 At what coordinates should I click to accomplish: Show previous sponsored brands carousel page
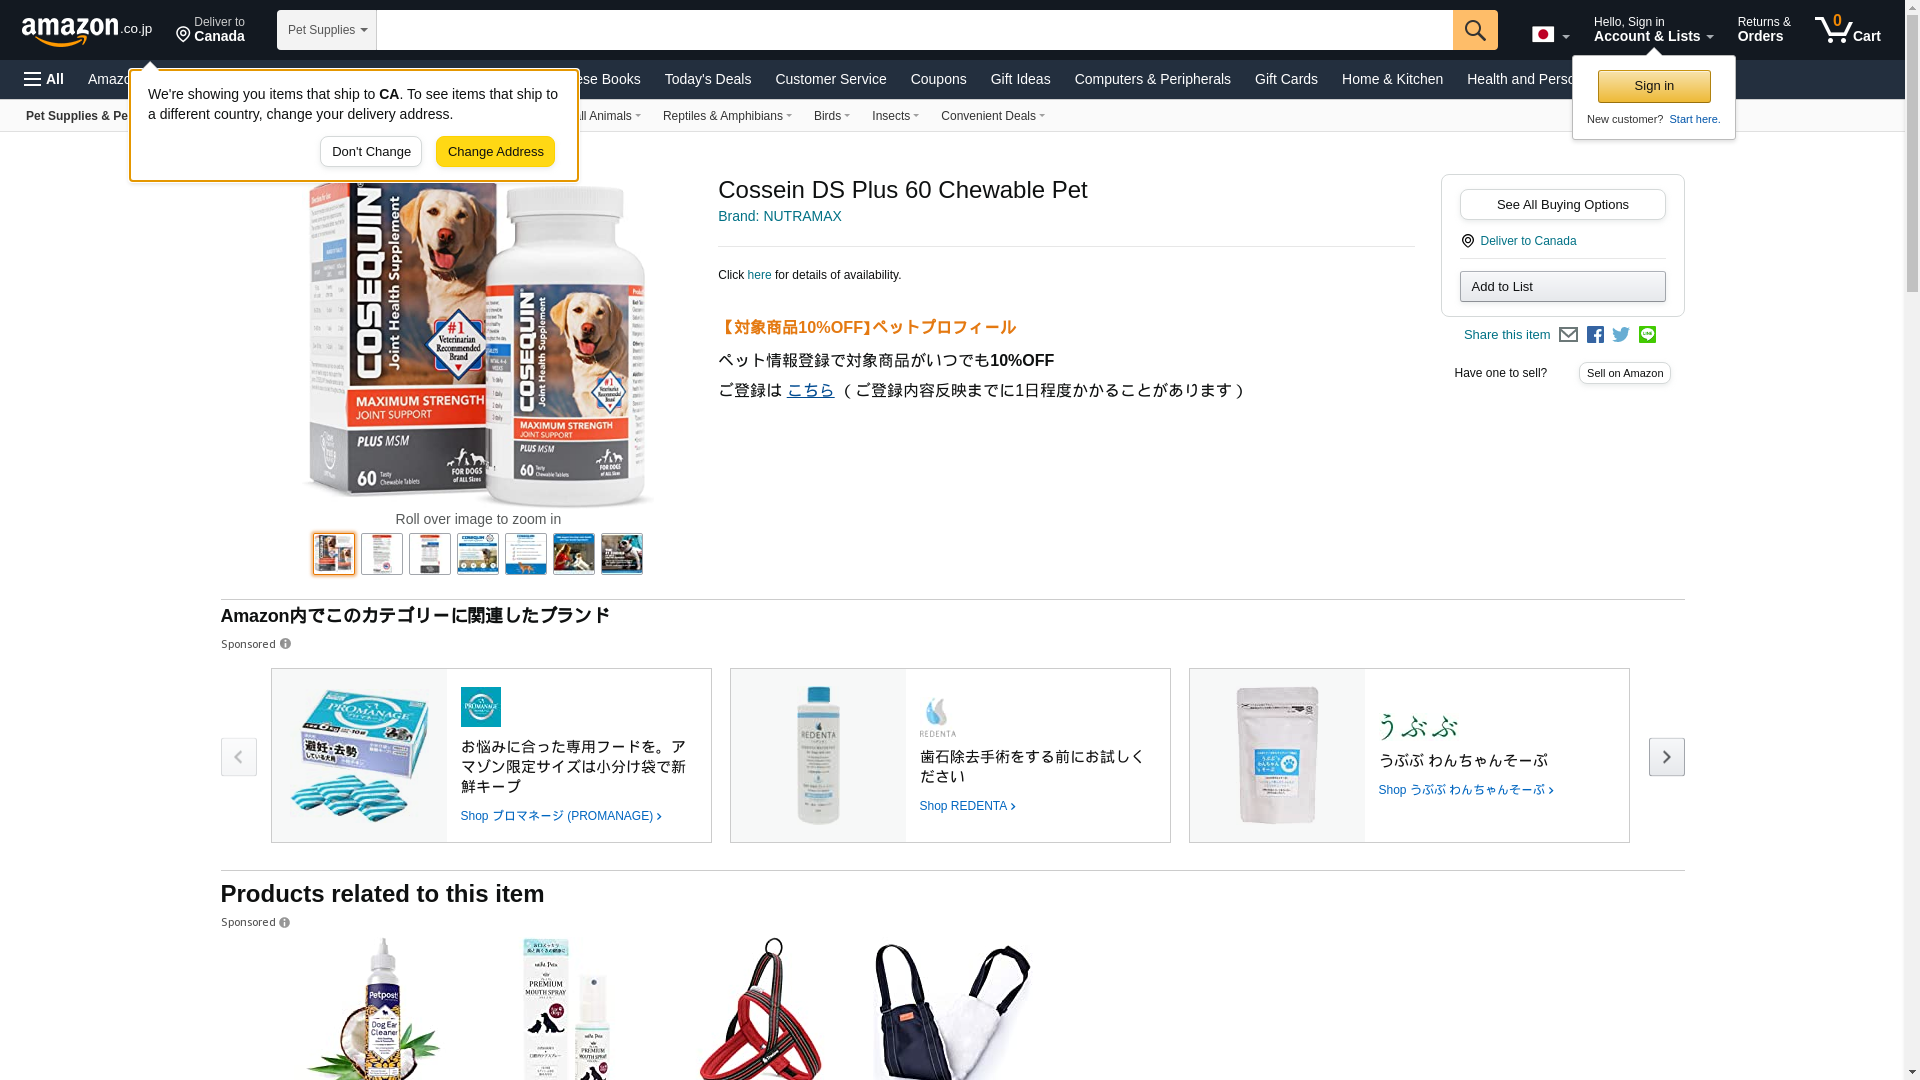tap(238, 757)
